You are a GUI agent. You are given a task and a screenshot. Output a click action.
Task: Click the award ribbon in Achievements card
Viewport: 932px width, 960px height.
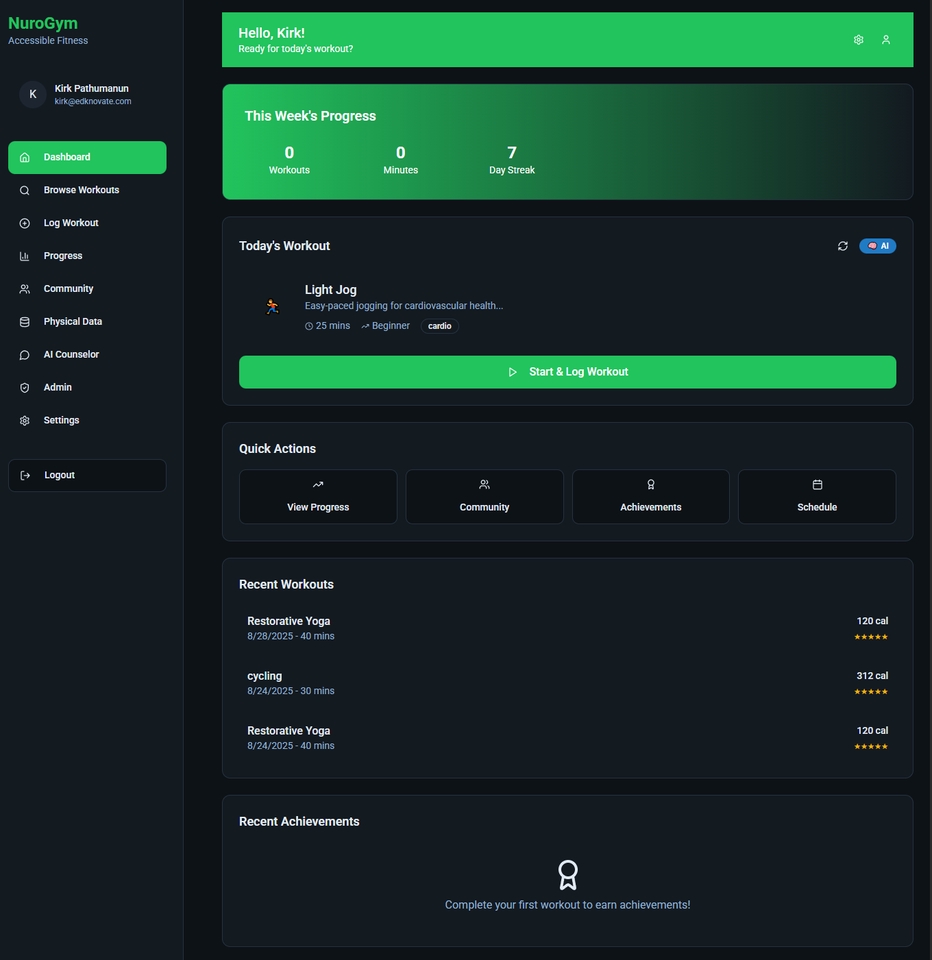click(x=651, y=485)
